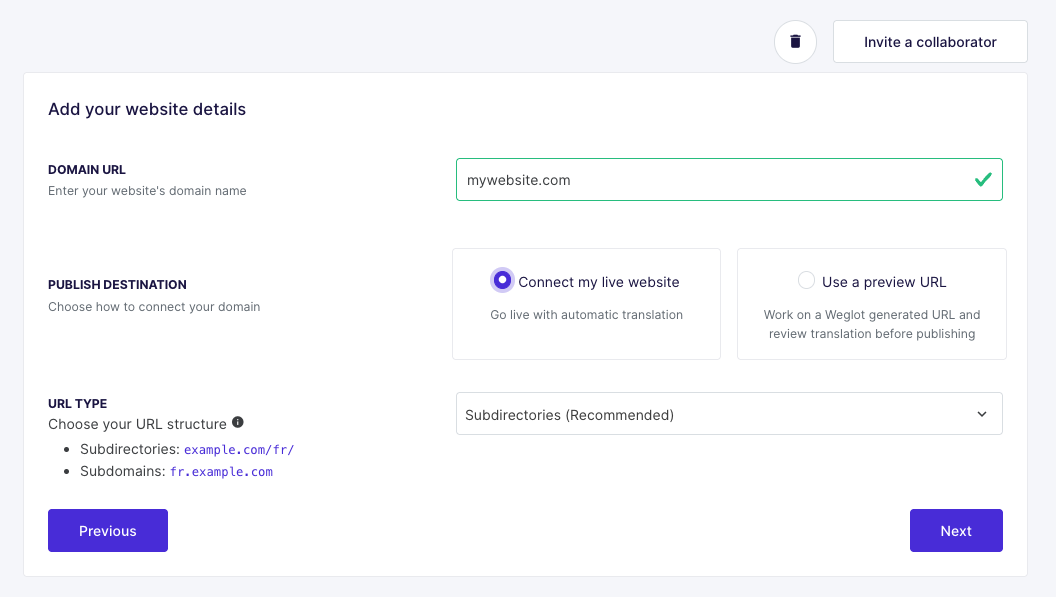Click the fr.example.com subdomain example
Viewport: 1056px width, 597px height.
tap(221, 472)
